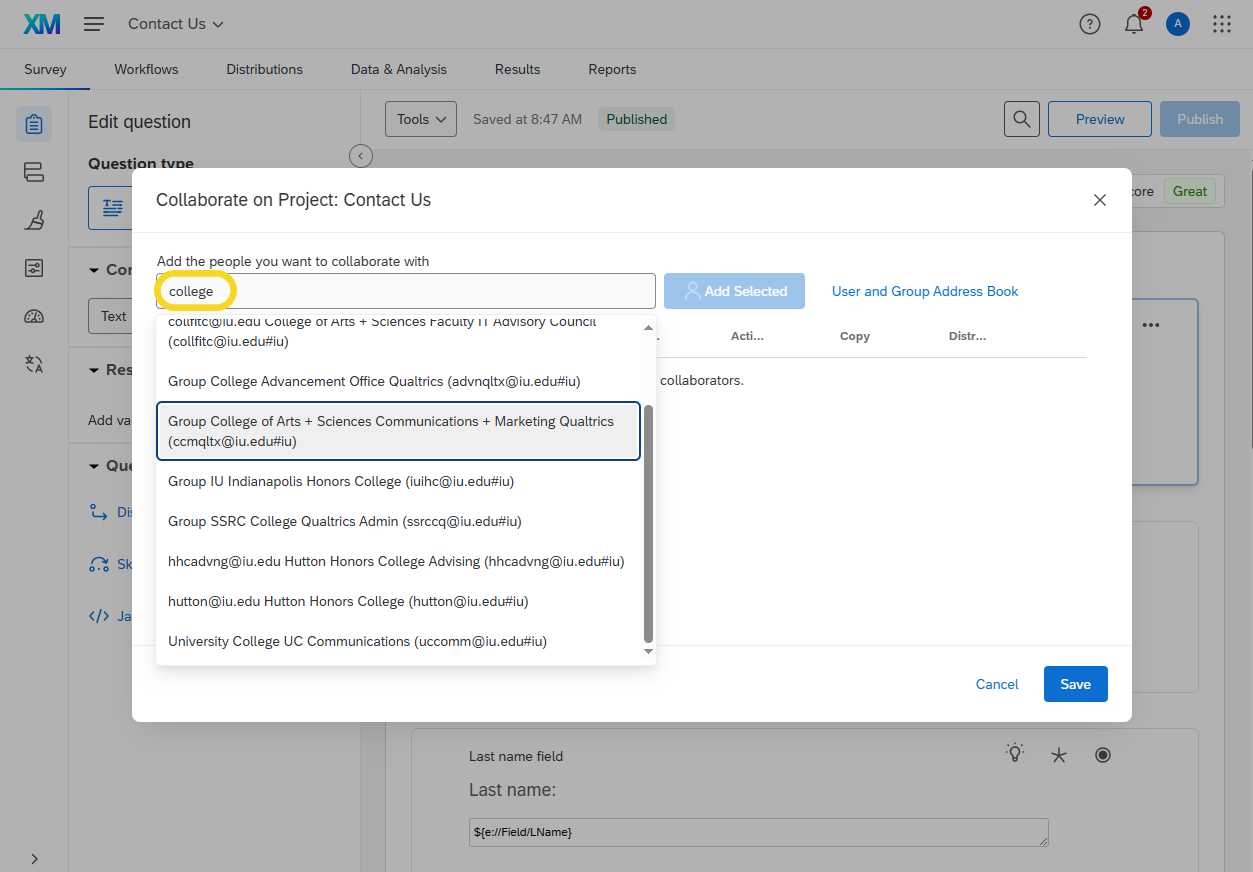
Task: Open the app switcher grid icon
Action: click(x=1221, y=24)
